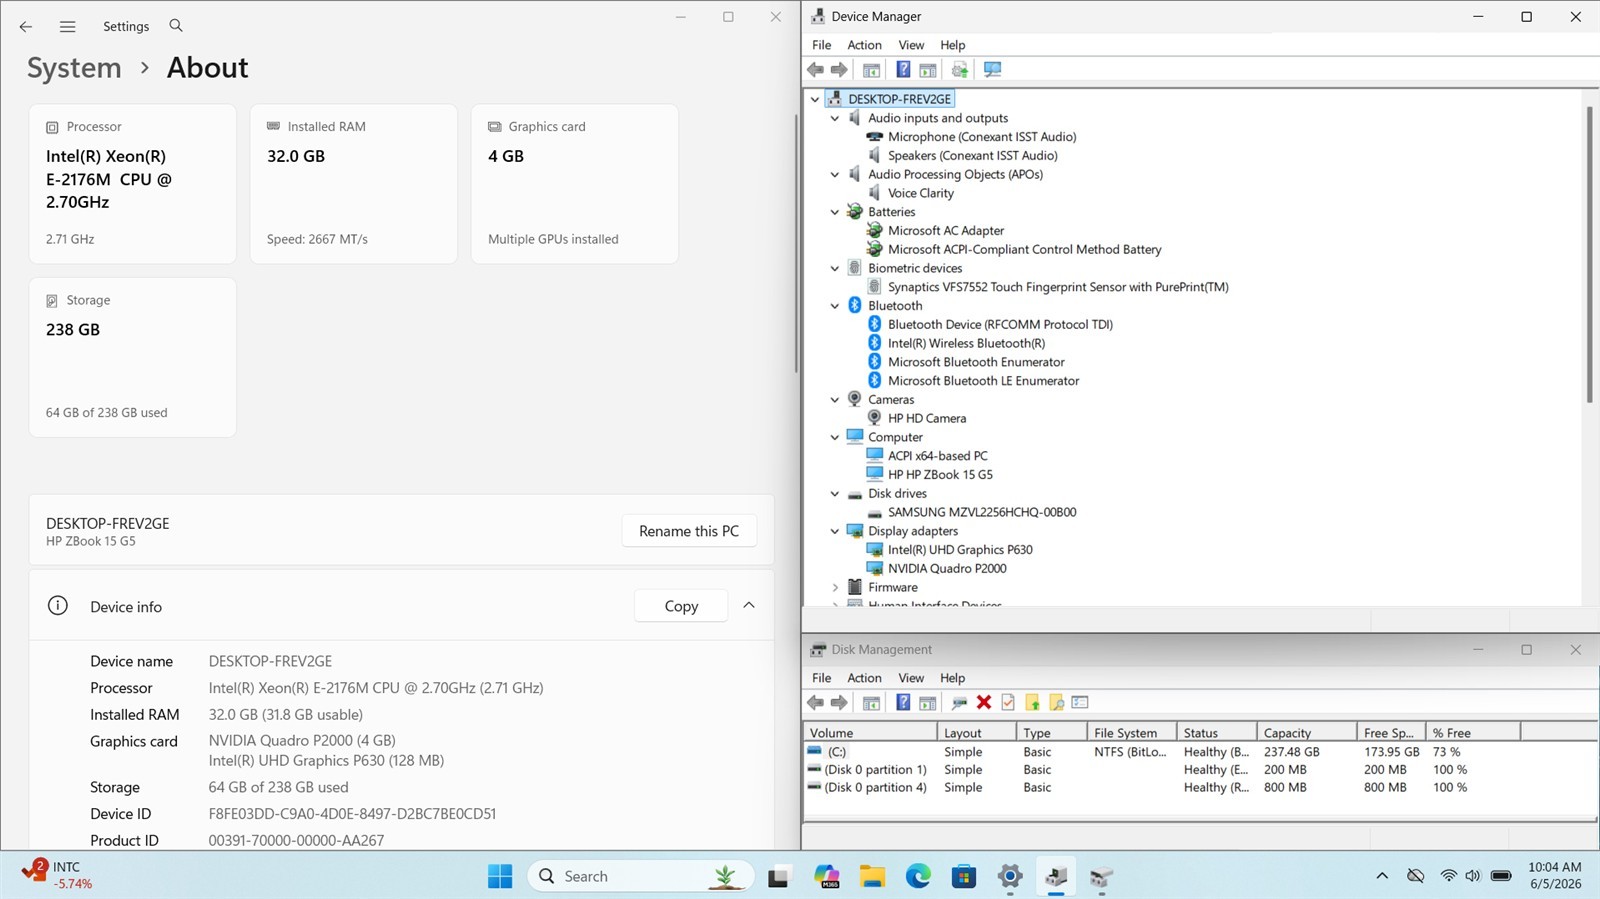Click the Properties checkmark page icon in Disk Management
The width and height of the screenshot is (1600, 899).
coord(1008,703)
